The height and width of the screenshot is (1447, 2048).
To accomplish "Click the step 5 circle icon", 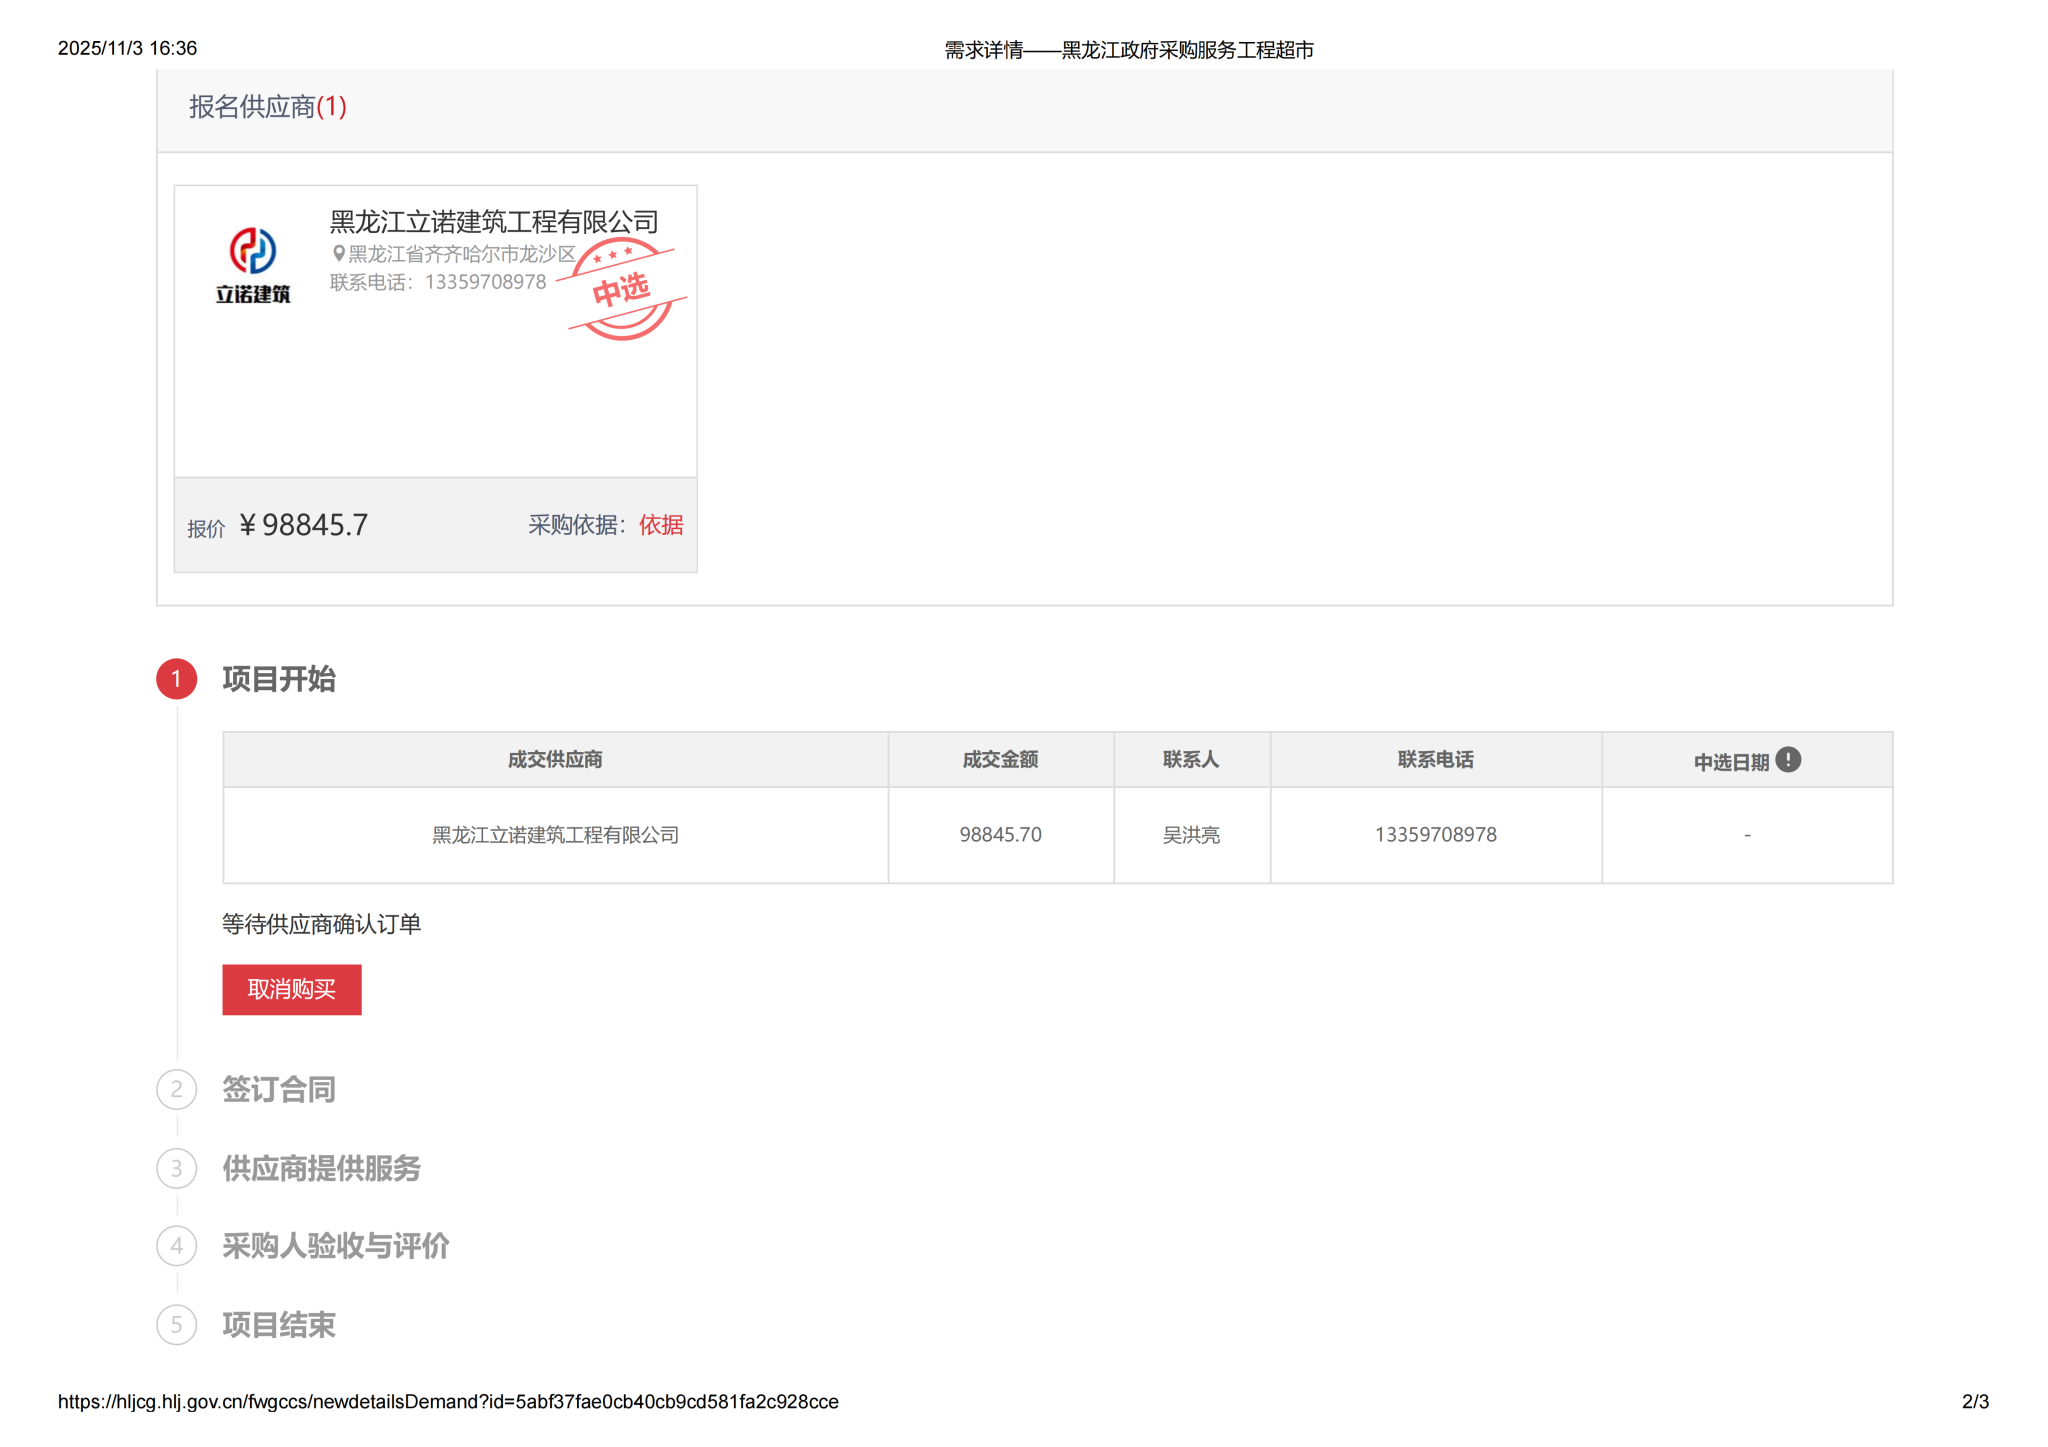I will tap(177, 1325).
